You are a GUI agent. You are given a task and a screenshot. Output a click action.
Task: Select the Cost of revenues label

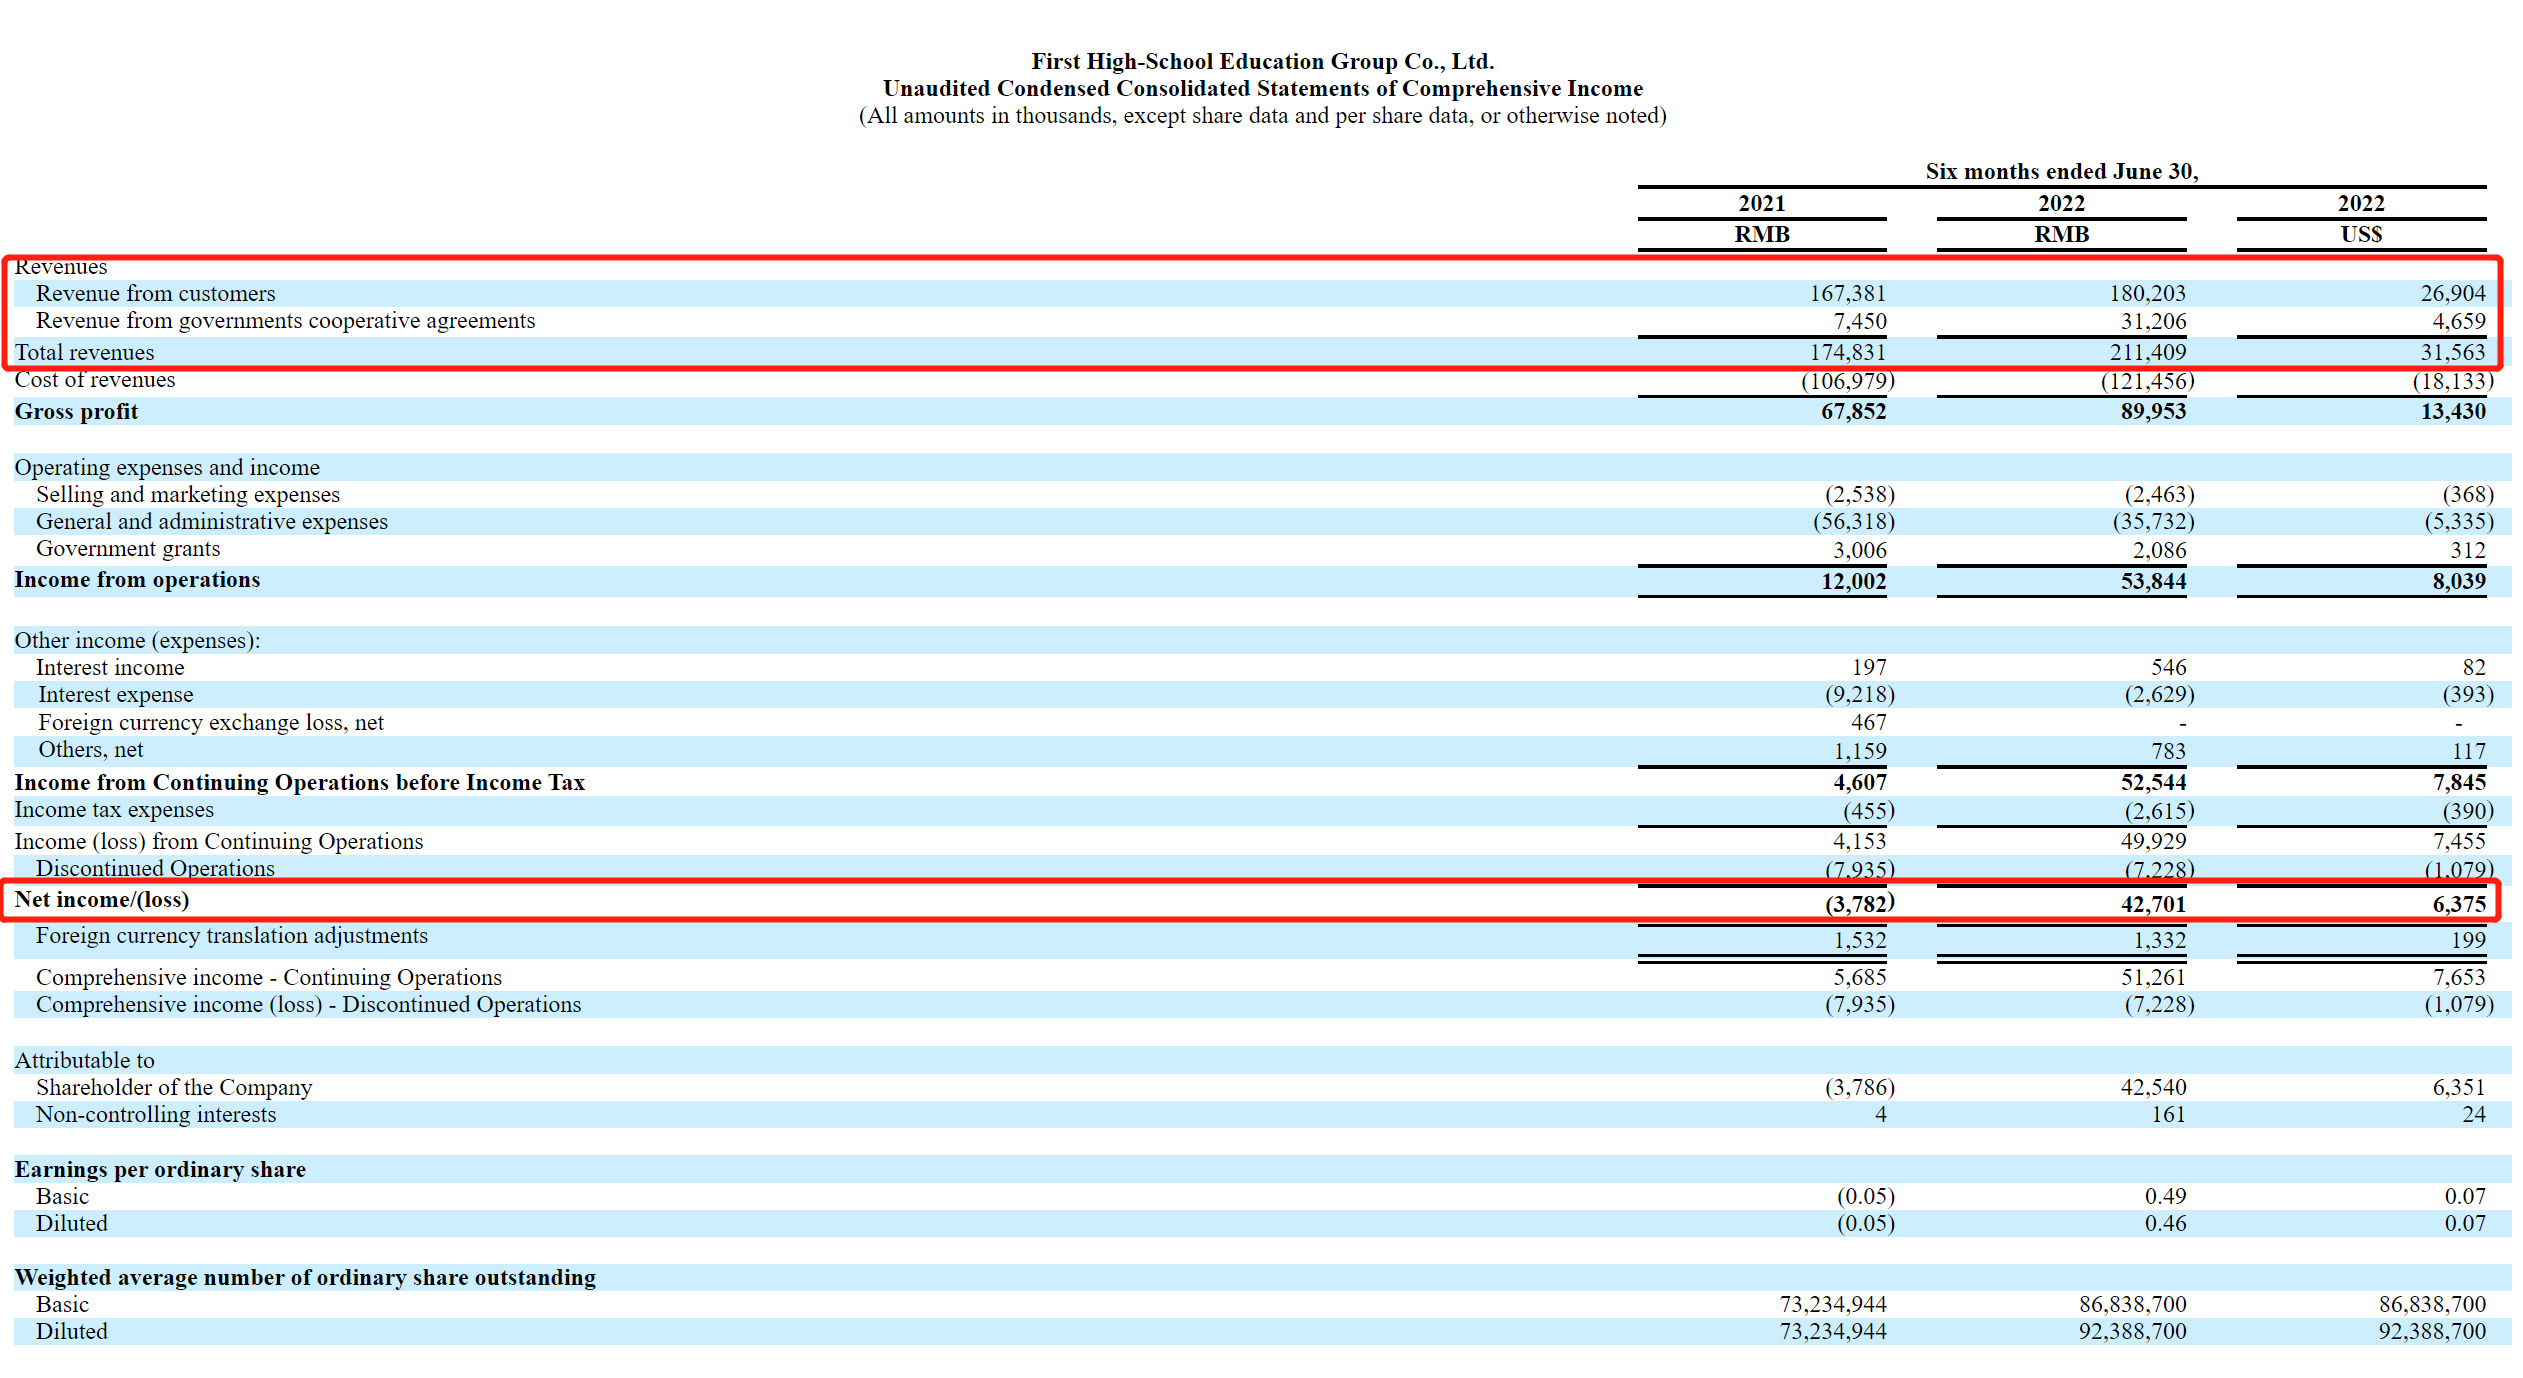click(x=95, y=380)
